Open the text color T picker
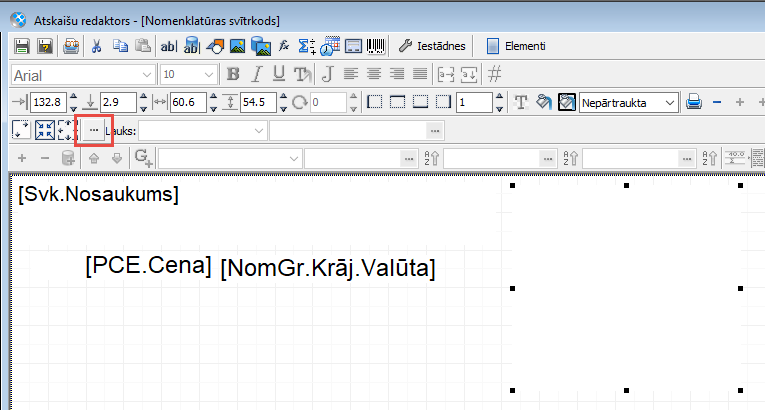The width and height of the screenshot is (765, 410). pyautogui.click(x=521, y=102)
